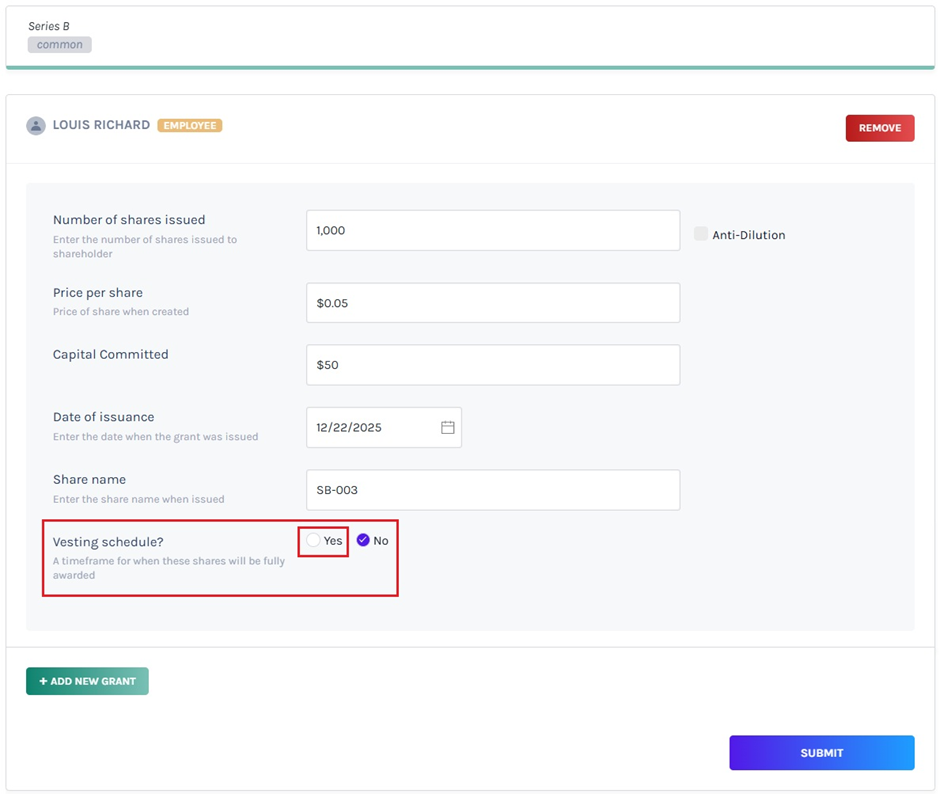Click the EMPLOYEE badge
This screenshot has width=940, height=794.
click(x=190, y=126)
